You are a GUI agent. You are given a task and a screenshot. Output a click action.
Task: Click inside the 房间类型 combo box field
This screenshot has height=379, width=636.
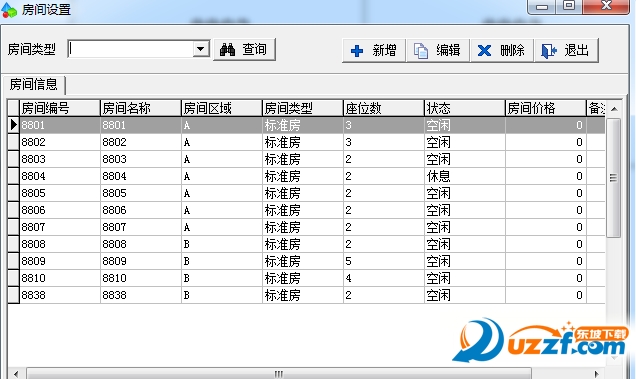coord(131,49)
